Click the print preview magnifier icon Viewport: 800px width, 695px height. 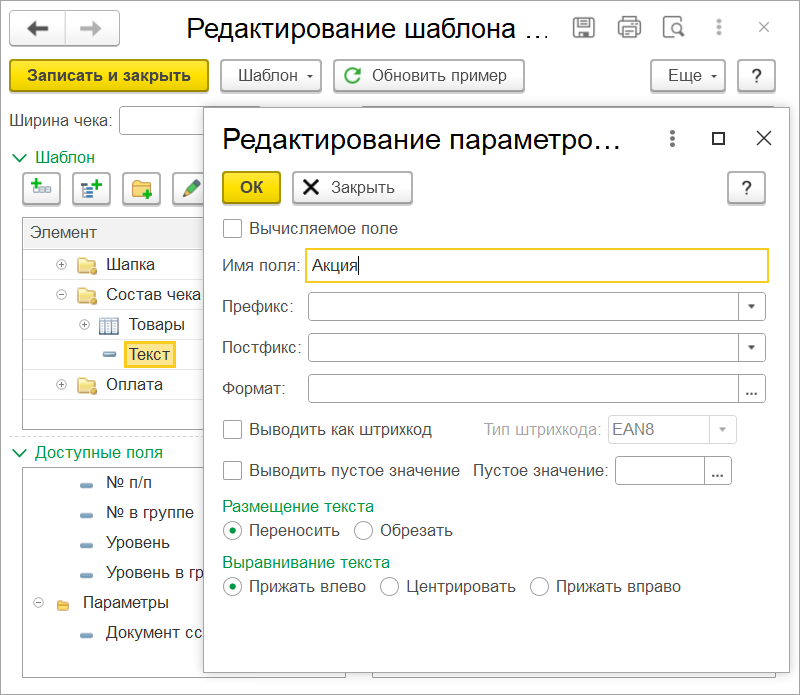(674, 28)
